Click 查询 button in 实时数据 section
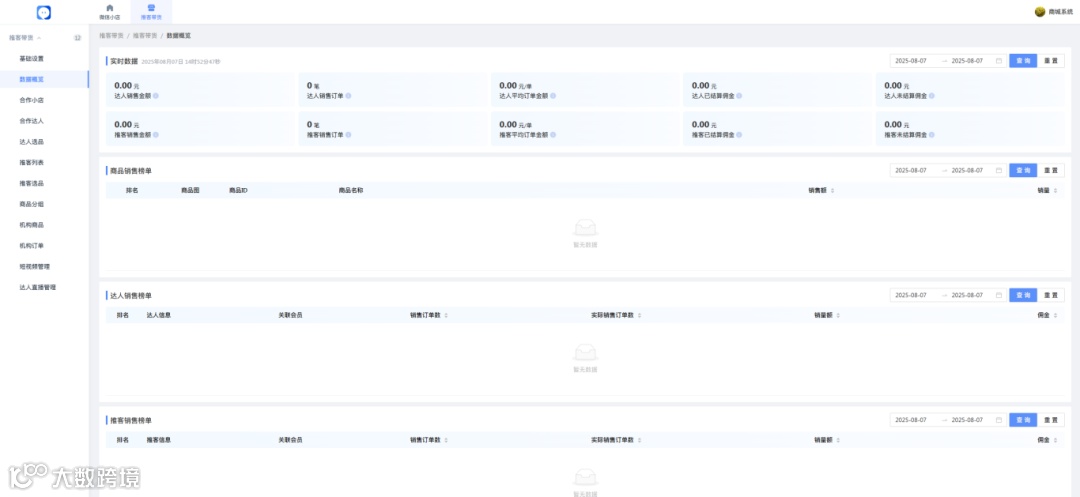Viewport: 1080px width, 497px height. coord(1023,61)
